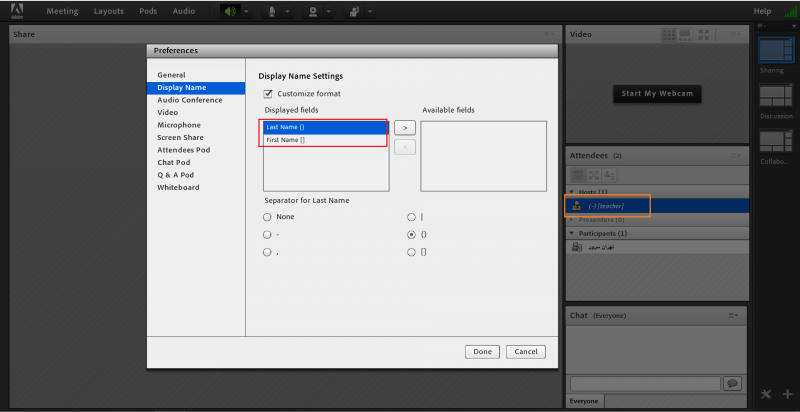The width and height of the screenshot is (800, 412).
Task: Click the plus icon to add layout
Action: tap(787, 394)
